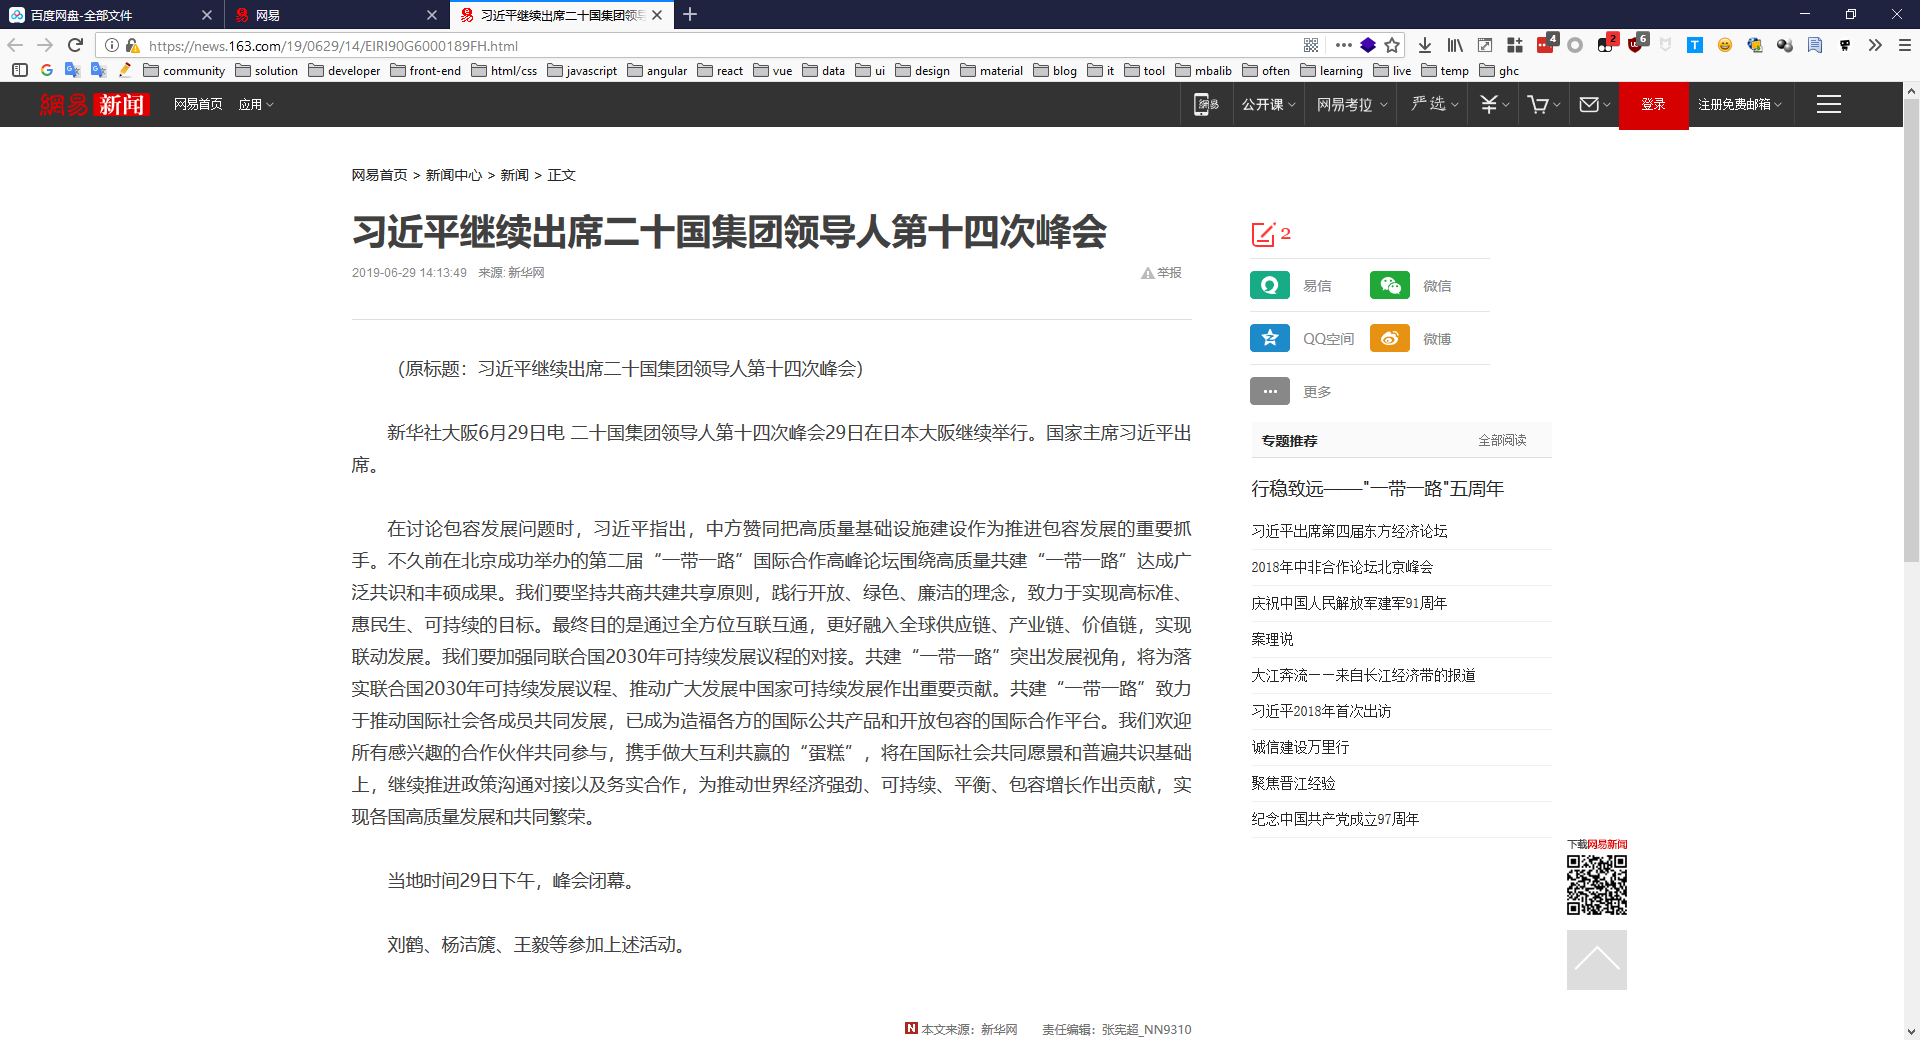Screen dimensions: 1920x1040
Task: Click 新闻中心 in breadcrumb
Action: pos(454,175)
